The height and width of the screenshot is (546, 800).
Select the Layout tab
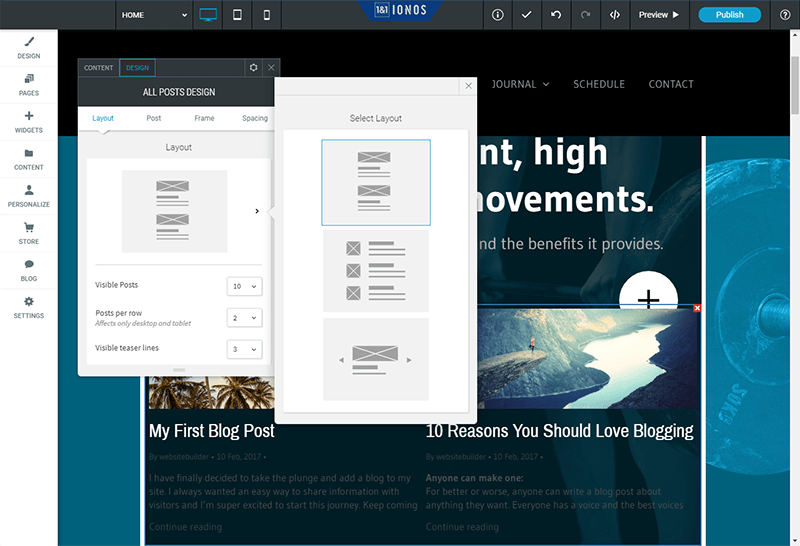click(103, 118)
